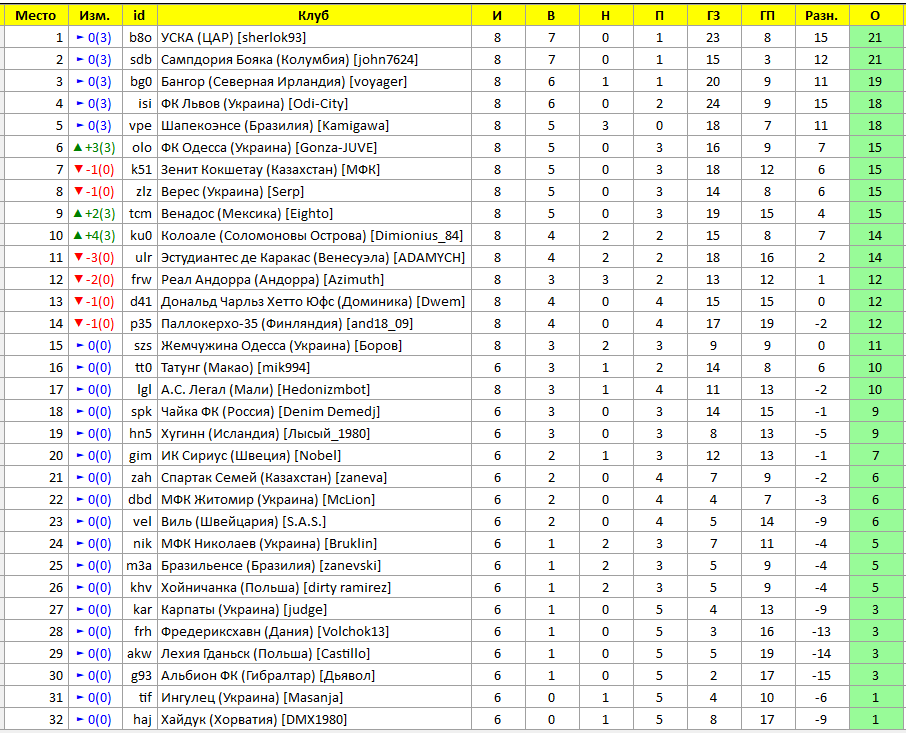This screenshot has height=733, width=906.
Task: Click change value -3(0) for Эстудиантес де Каракас
Action: [100, 258]
